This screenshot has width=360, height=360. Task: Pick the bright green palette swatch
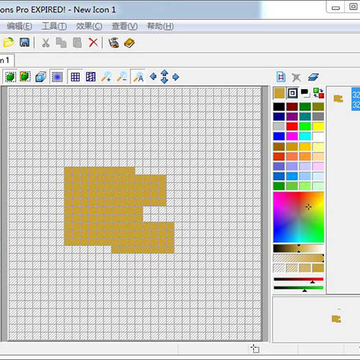point(305,126)
